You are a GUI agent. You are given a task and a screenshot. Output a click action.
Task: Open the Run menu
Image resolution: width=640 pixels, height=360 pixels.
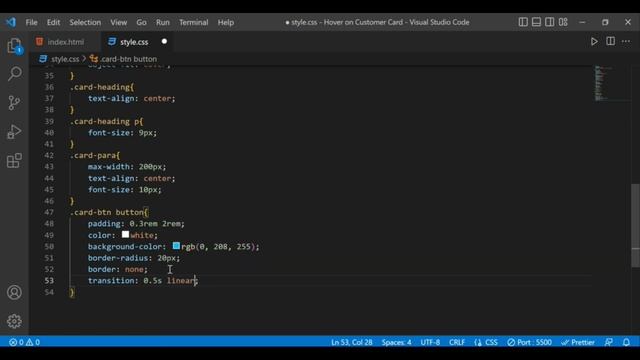coord(162,22)
